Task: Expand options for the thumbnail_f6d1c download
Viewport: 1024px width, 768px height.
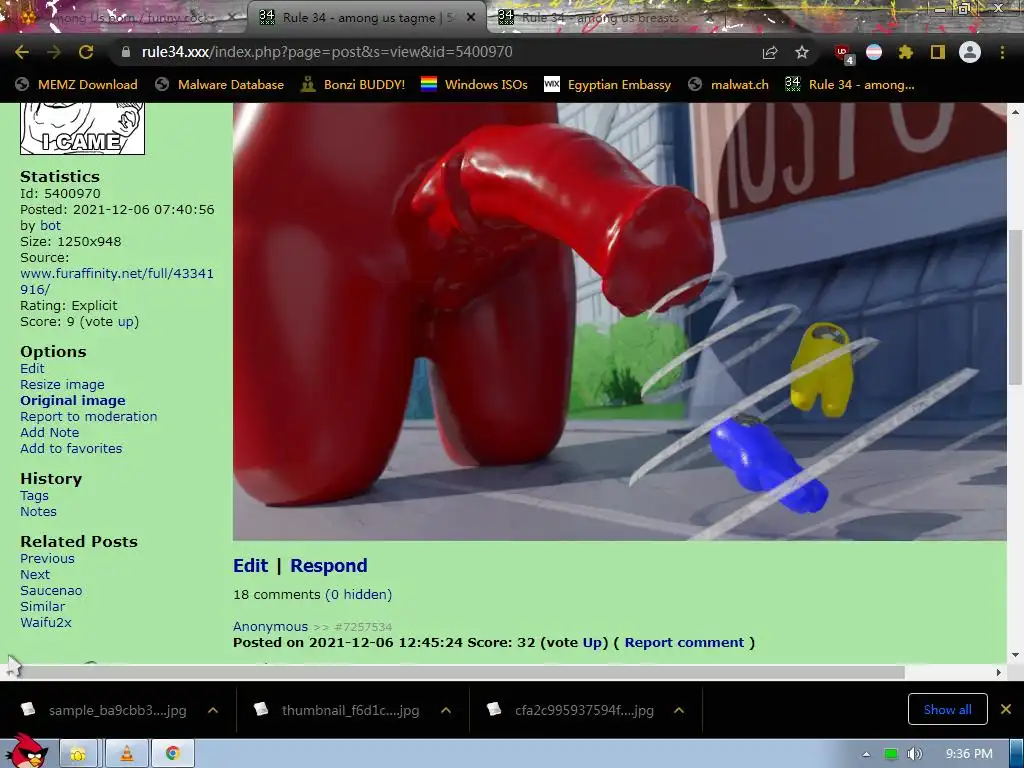Action: tap(446, 710)
